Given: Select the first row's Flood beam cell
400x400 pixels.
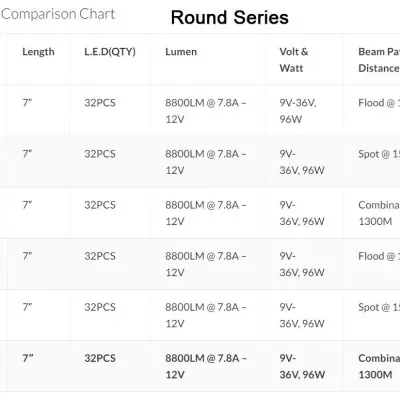Looking at the screenshot, I should click(379, 103).
